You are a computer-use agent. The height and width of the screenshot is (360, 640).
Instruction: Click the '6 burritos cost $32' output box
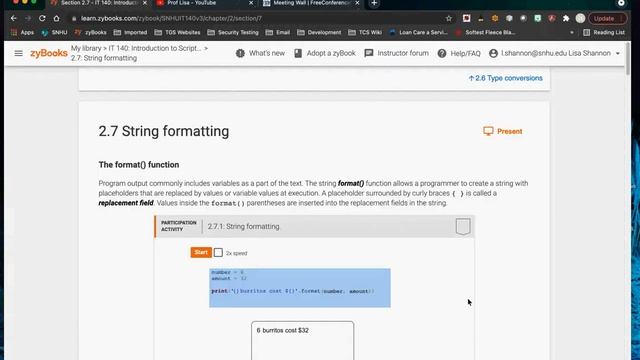coord(302,340)
